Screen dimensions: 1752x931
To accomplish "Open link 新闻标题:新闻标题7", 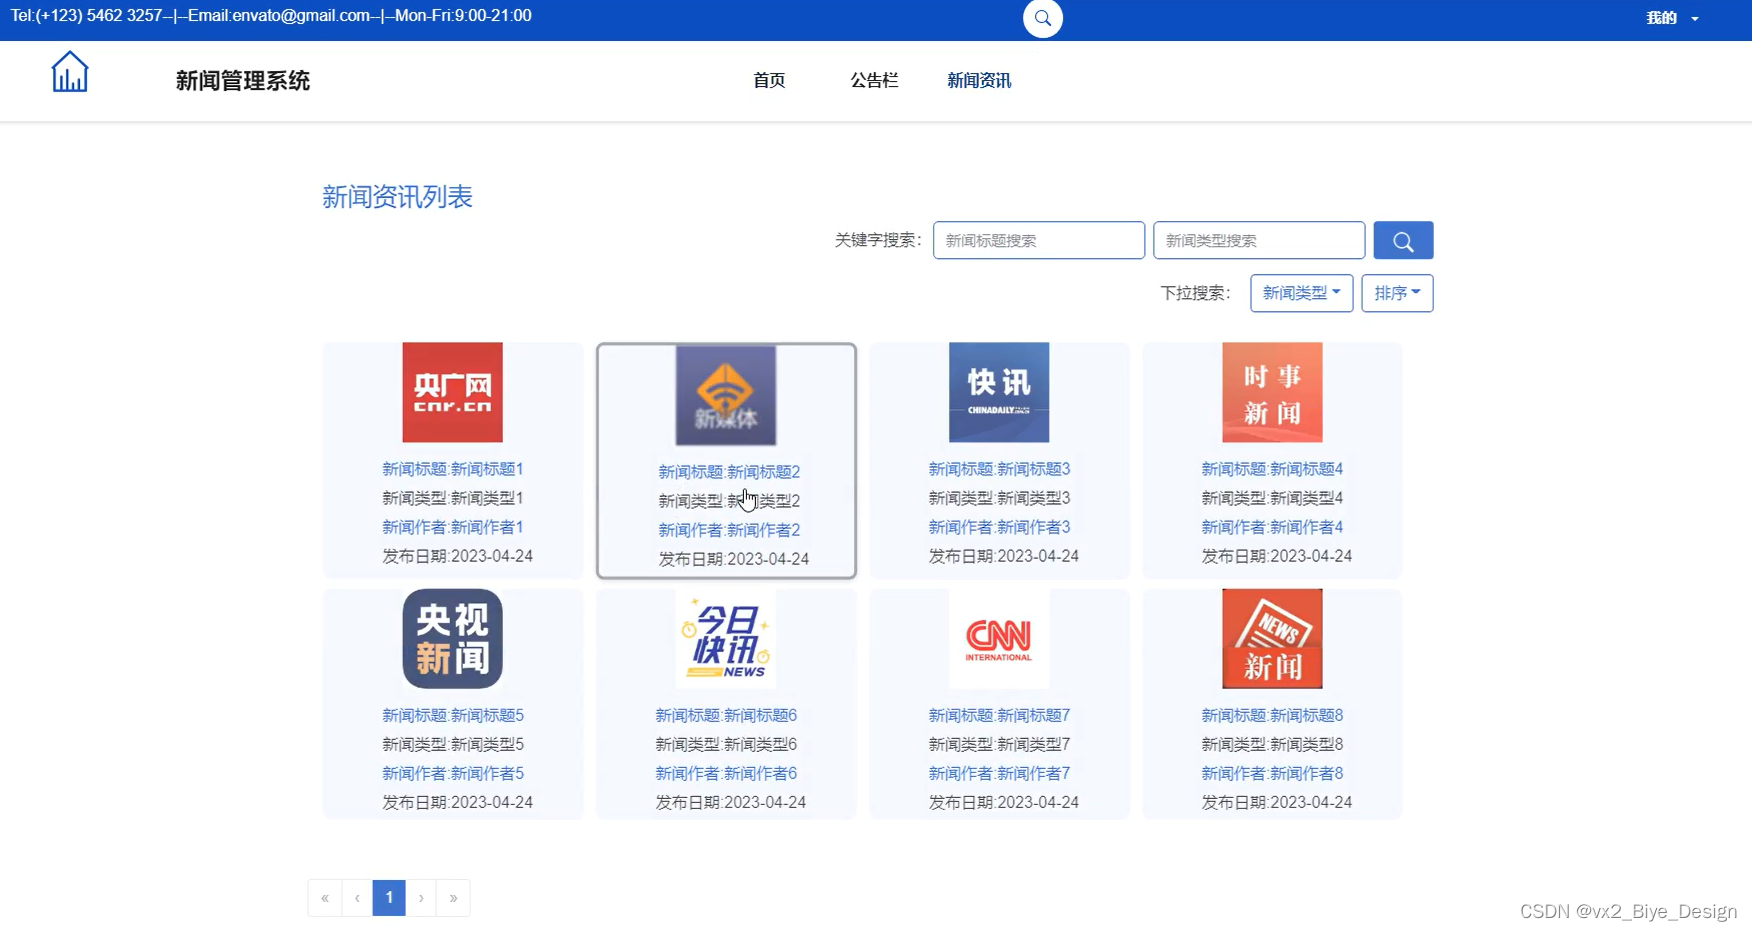I will (999, 715).
